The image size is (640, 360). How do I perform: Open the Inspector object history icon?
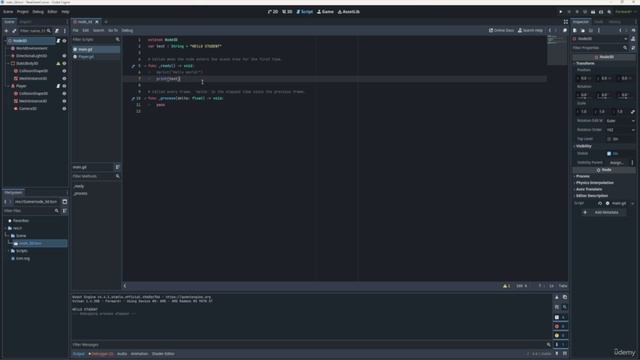[633, 31]
